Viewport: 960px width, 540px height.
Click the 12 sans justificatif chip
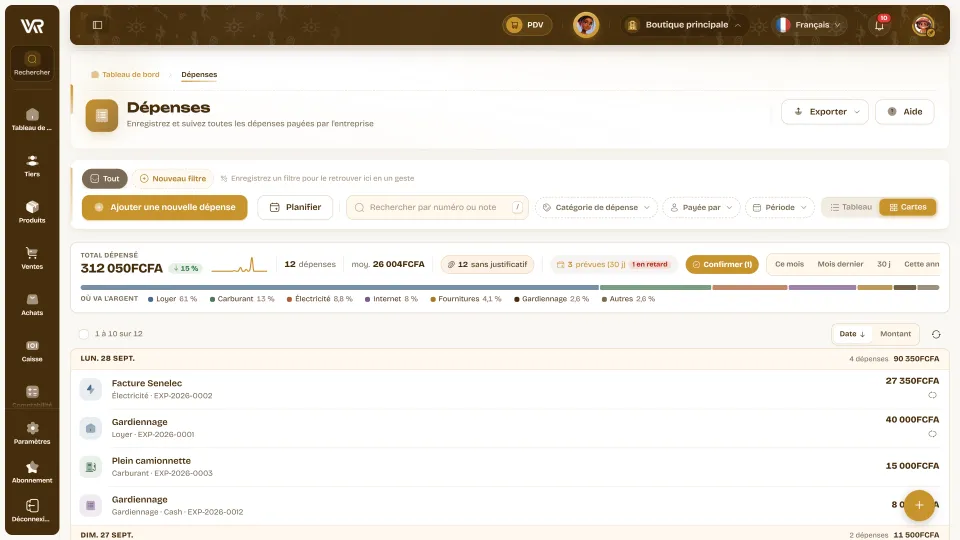tap(487, 264)
